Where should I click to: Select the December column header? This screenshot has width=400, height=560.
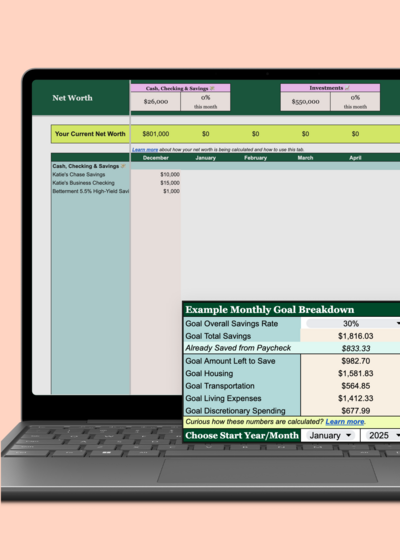click(155, 158)
